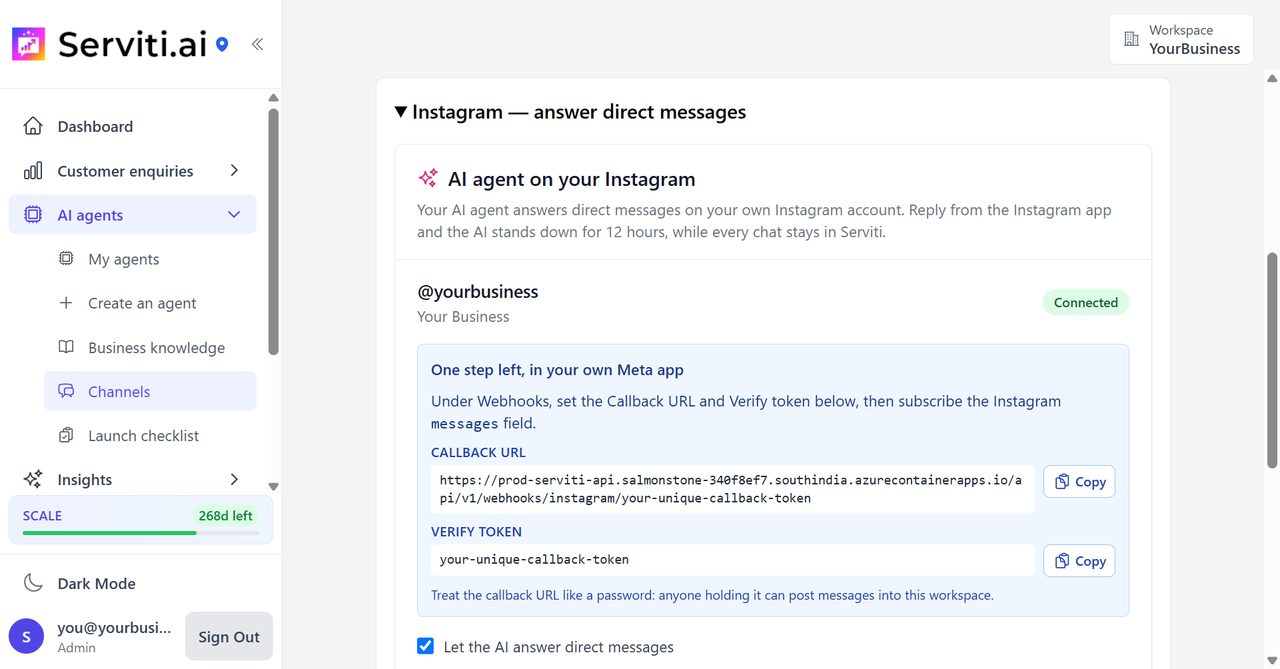This screenshot has width=1280, height=669.
Task: Click the Business knowledge book icon
Action: click(66, 347)
